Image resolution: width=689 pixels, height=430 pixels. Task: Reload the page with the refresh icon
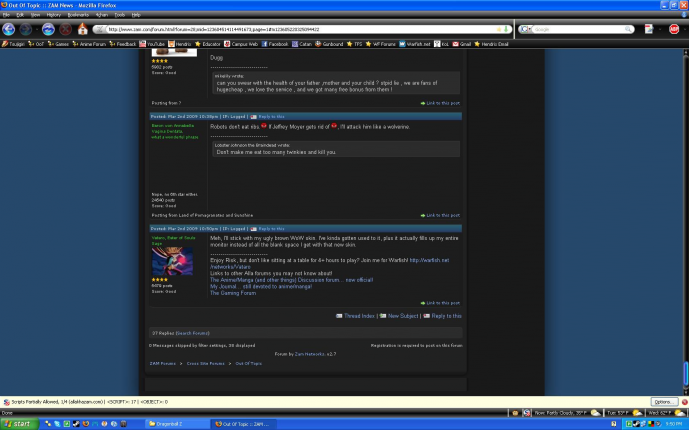pos(48,29)
